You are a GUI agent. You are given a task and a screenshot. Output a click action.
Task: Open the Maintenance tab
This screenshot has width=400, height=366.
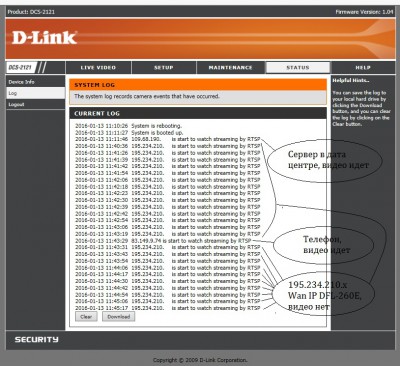point(230,67)
